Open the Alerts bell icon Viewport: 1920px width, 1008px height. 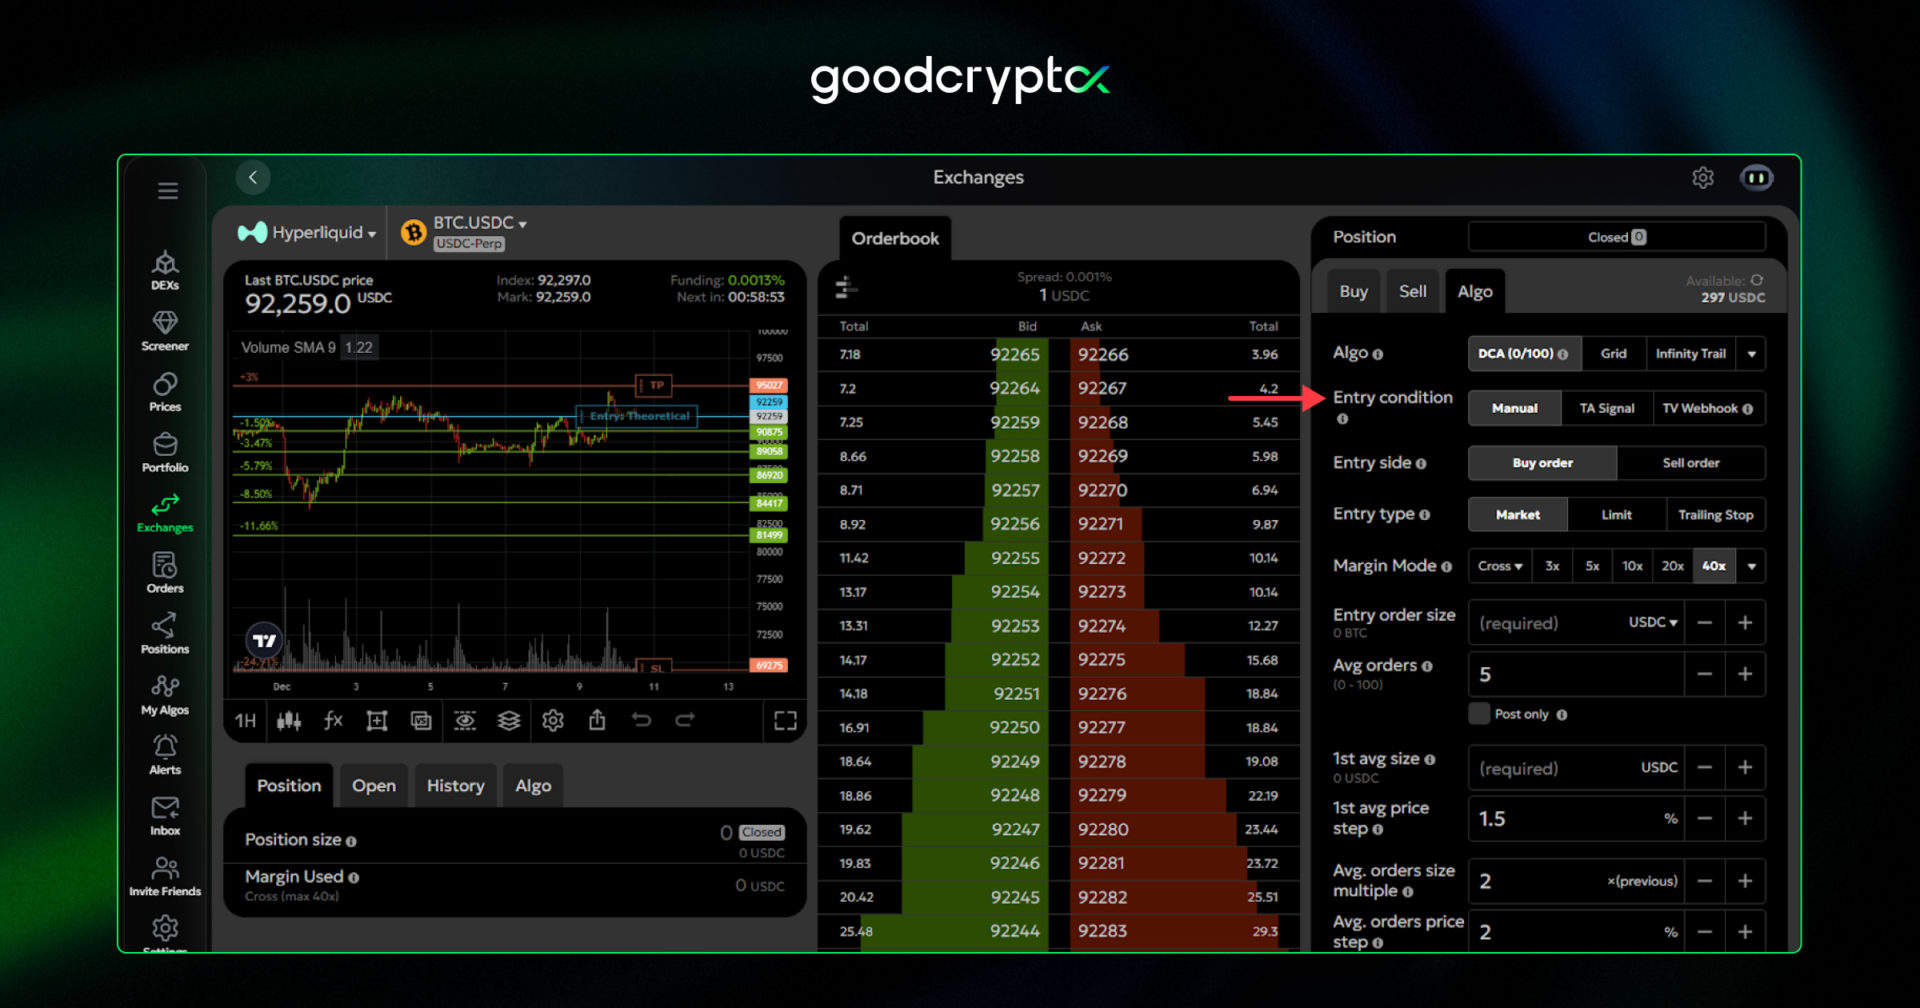(x=165, y=755)
